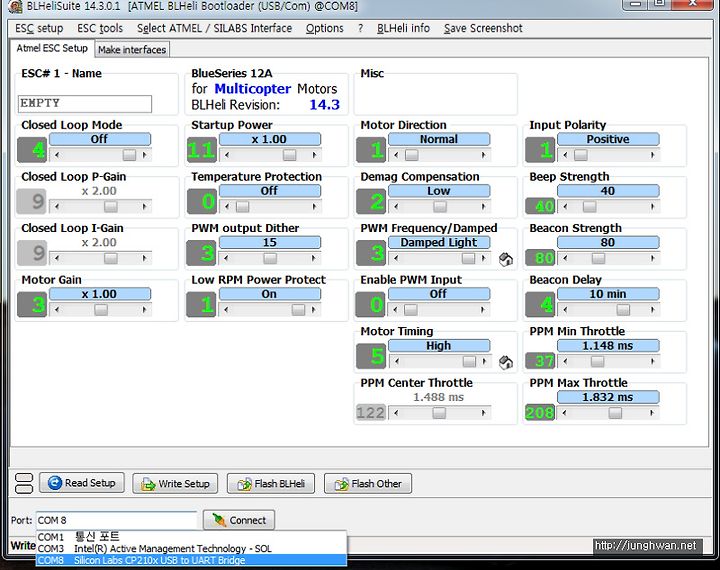Click the Startup Power value box showing 11
720x570 pixels.
[x=202, y=150]
